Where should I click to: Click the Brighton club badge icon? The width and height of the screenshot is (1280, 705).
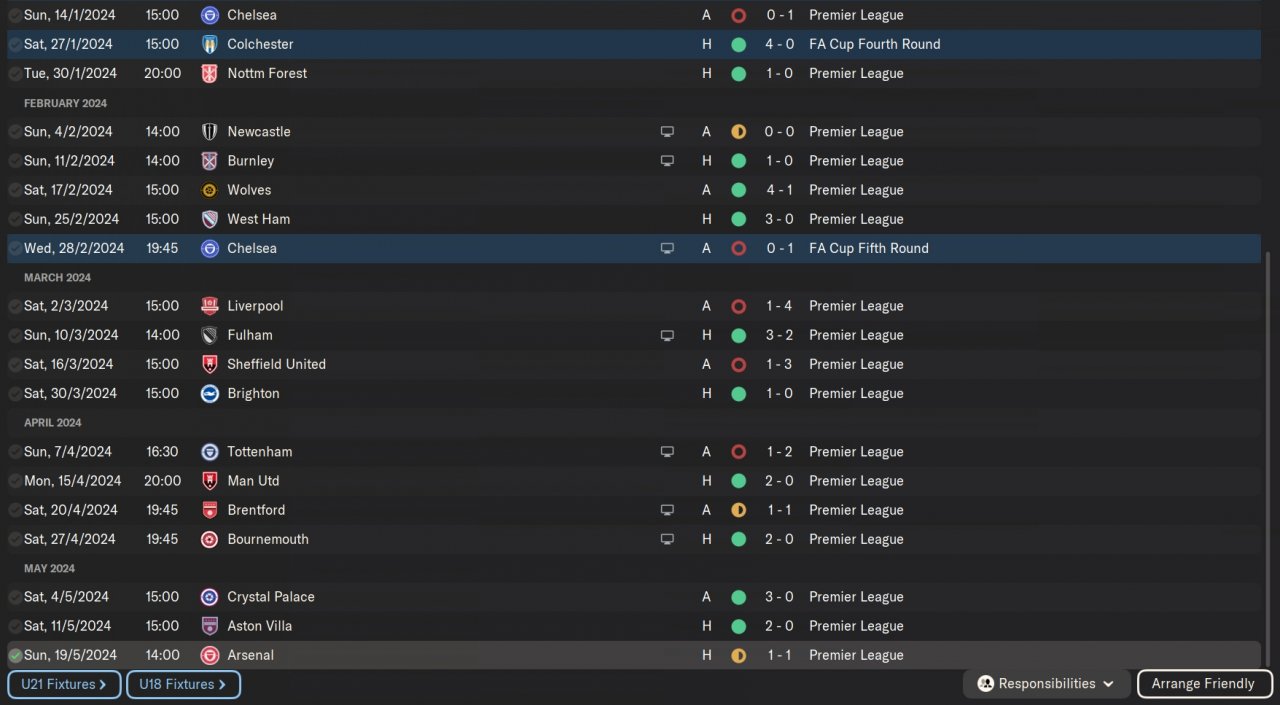pos(209,393)
